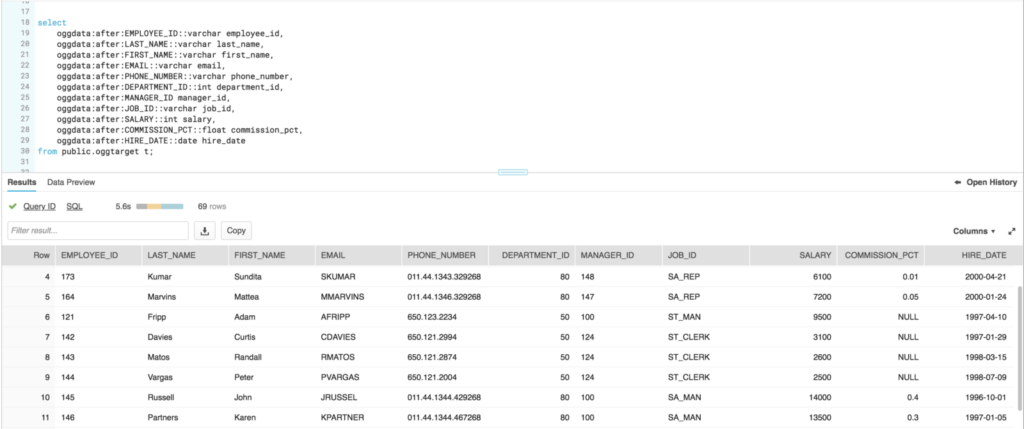Screen dimensions: 1024x429
Task: Click the query duration progress bar
Action: [159, 206]
